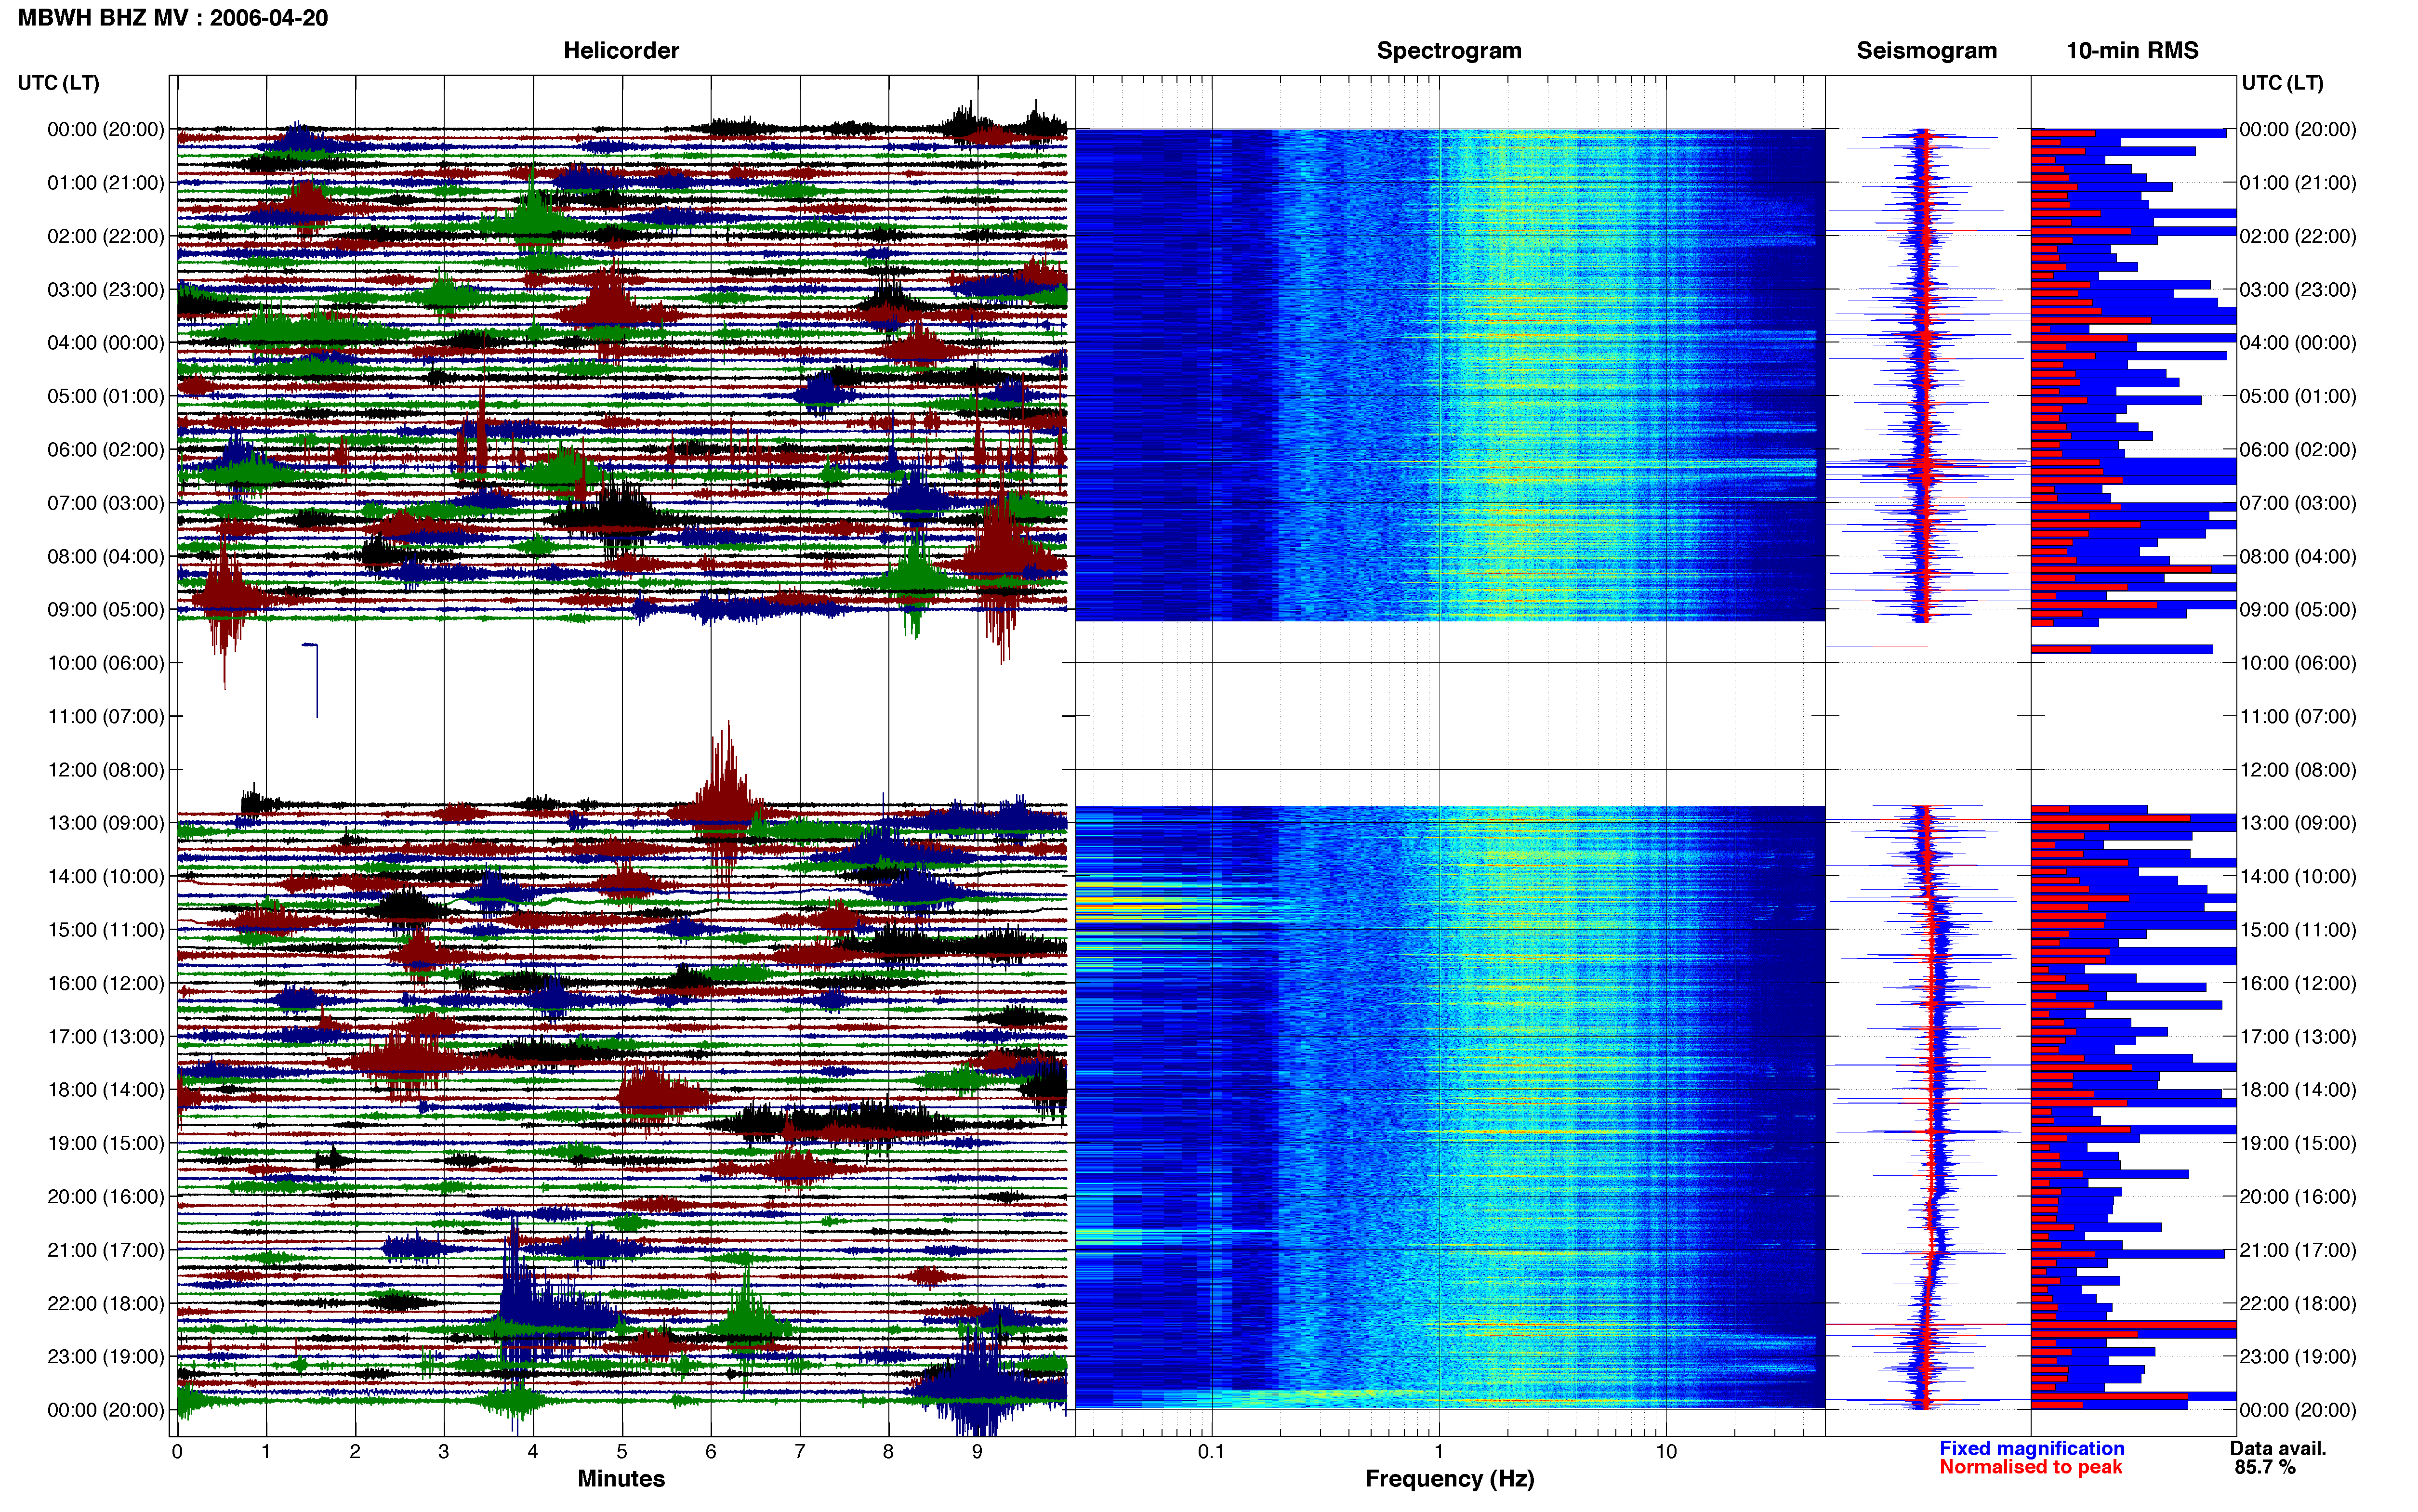2418x1512 pixels.
Task: Click the left '03:00 (23:00)' time label
Action: (x=106, y=290)
